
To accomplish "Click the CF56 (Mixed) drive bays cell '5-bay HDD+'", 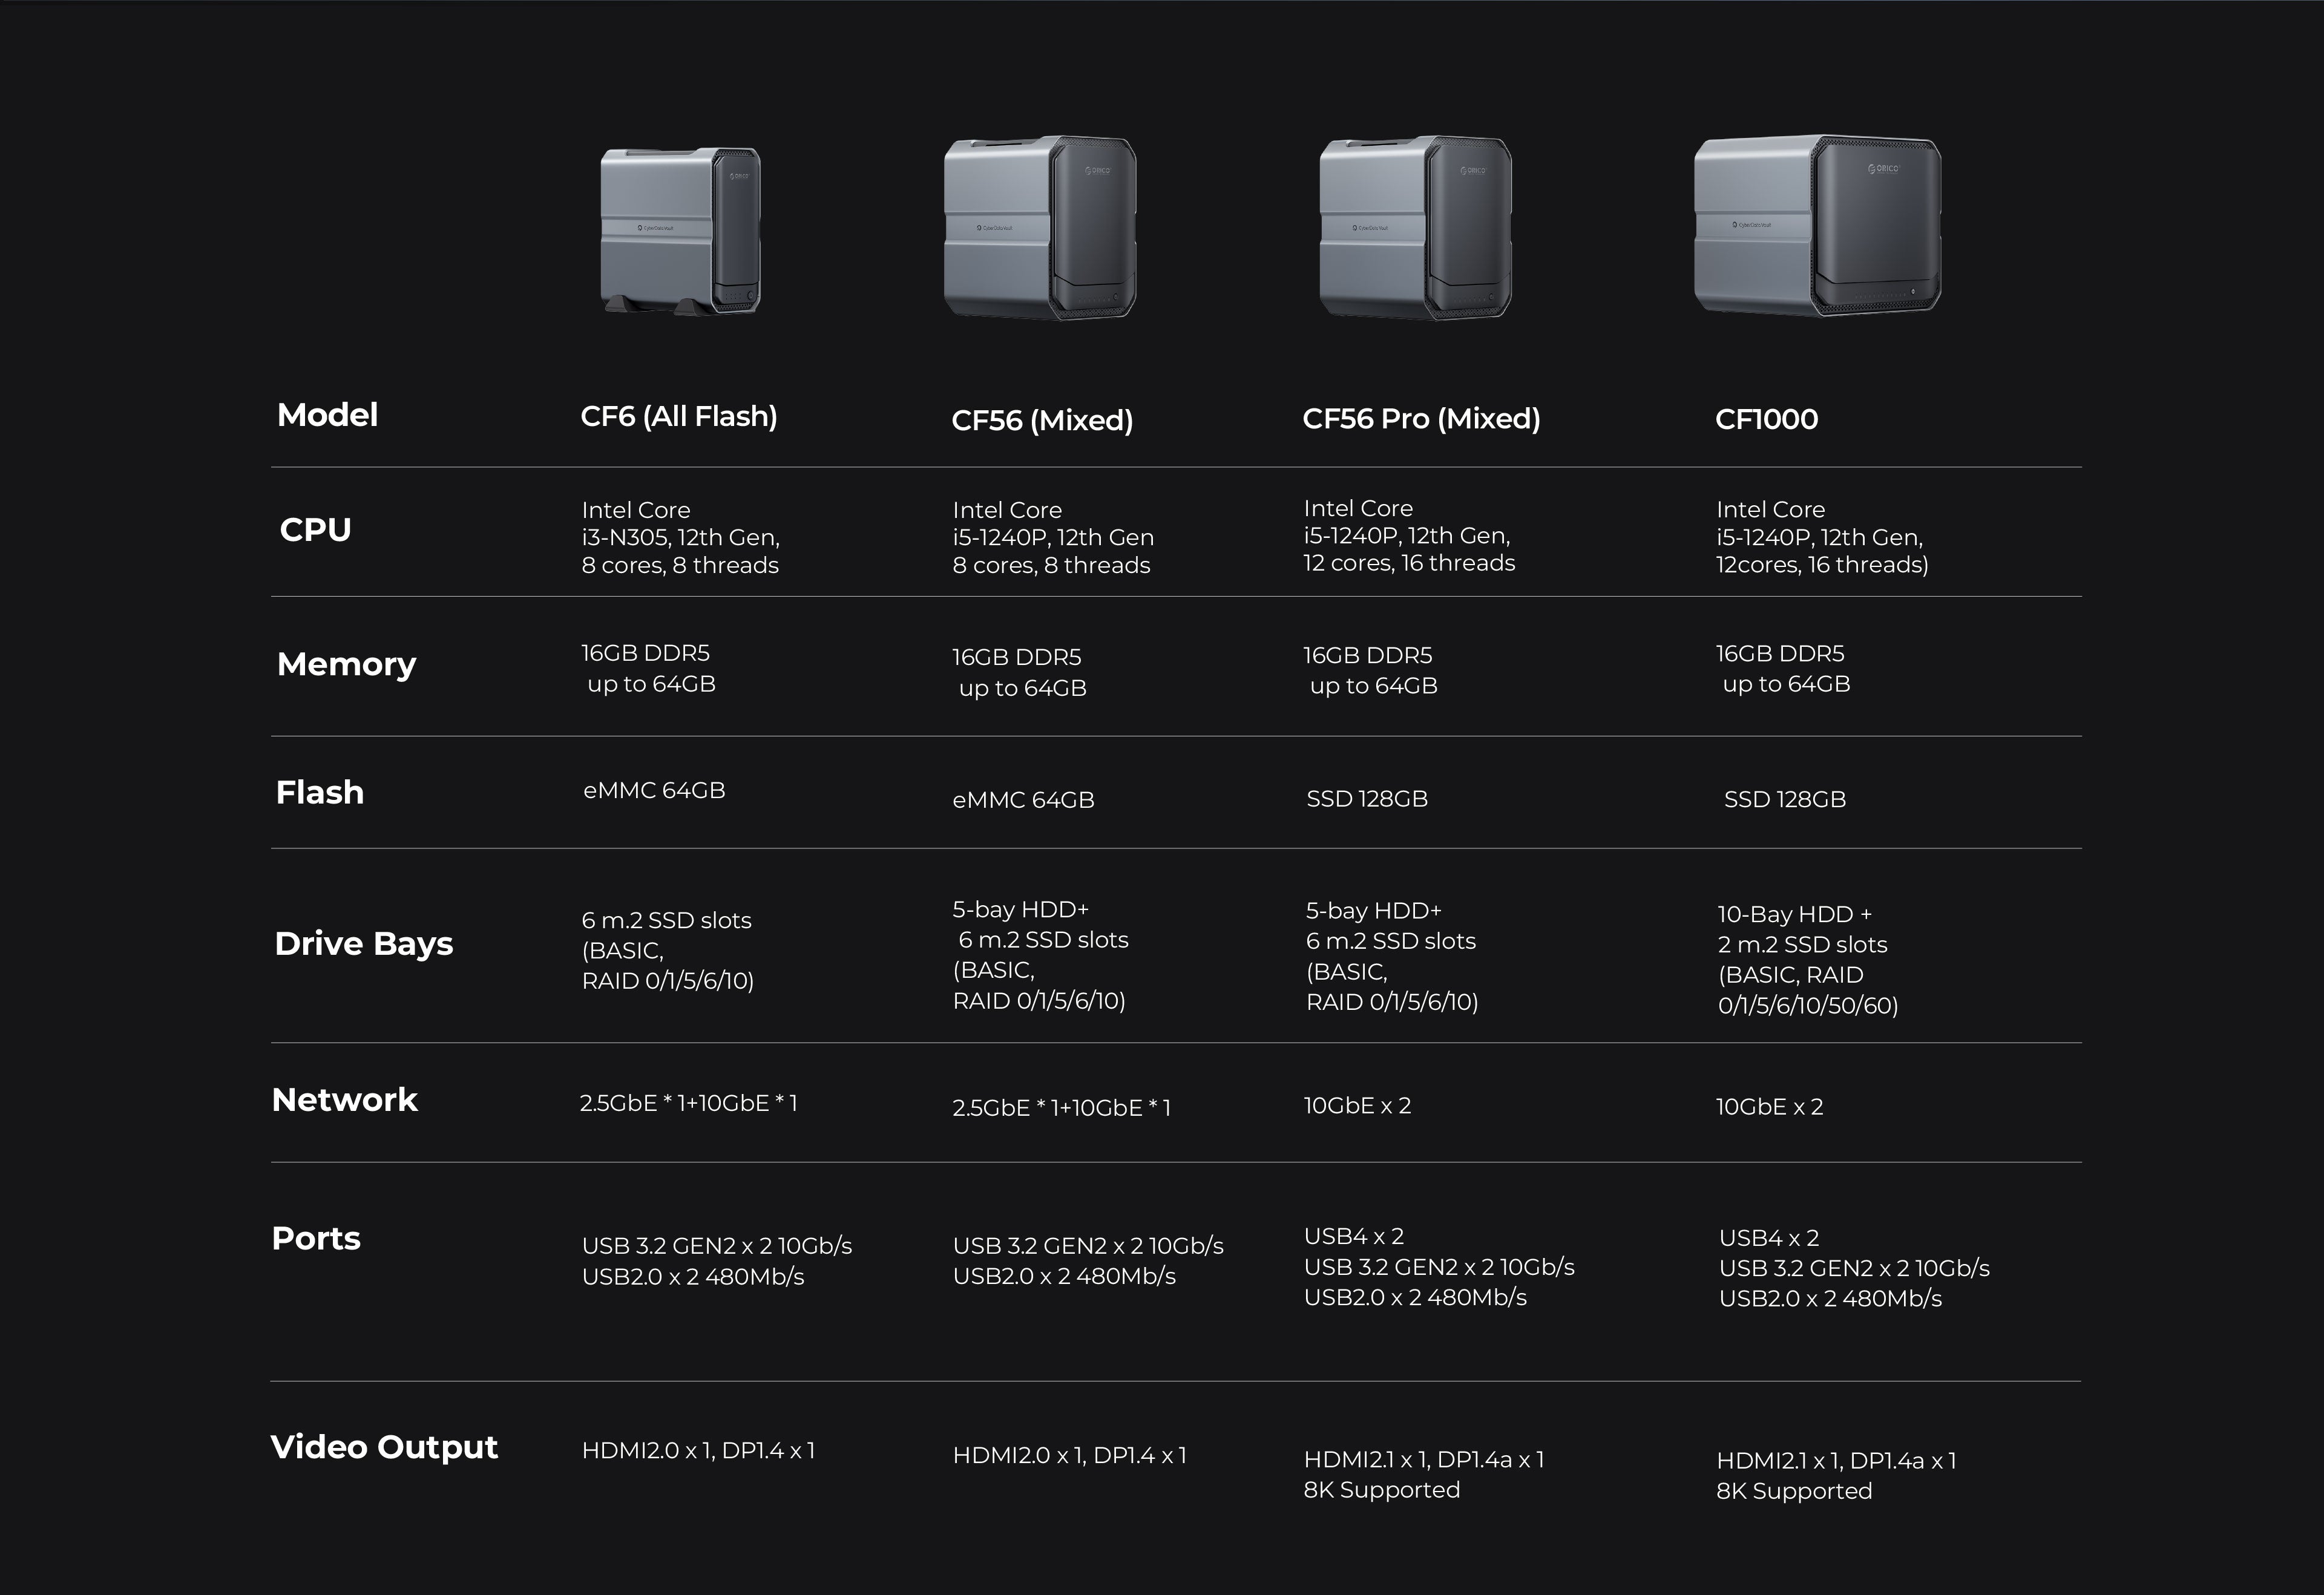I will tap(1040, 955).
